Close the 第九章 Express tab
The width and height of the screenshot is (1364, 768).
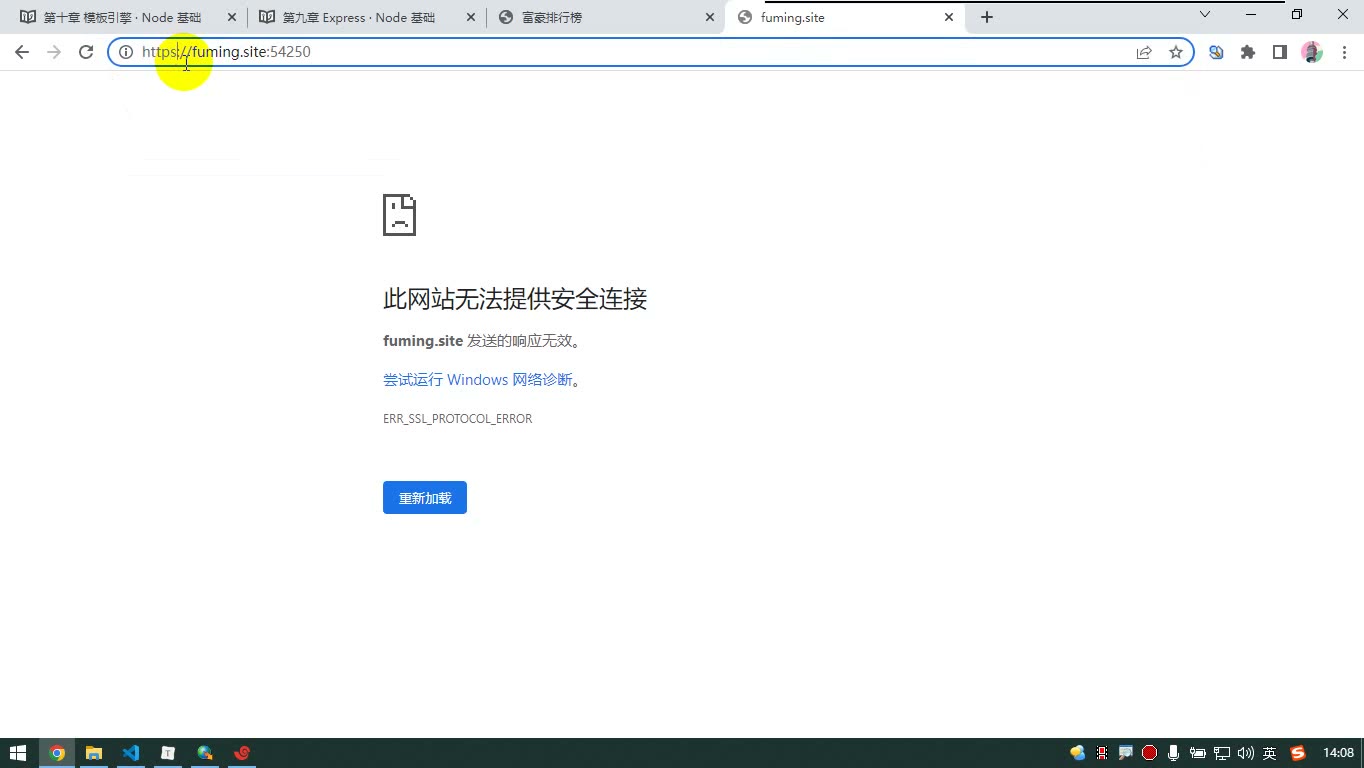coord(471,18)
